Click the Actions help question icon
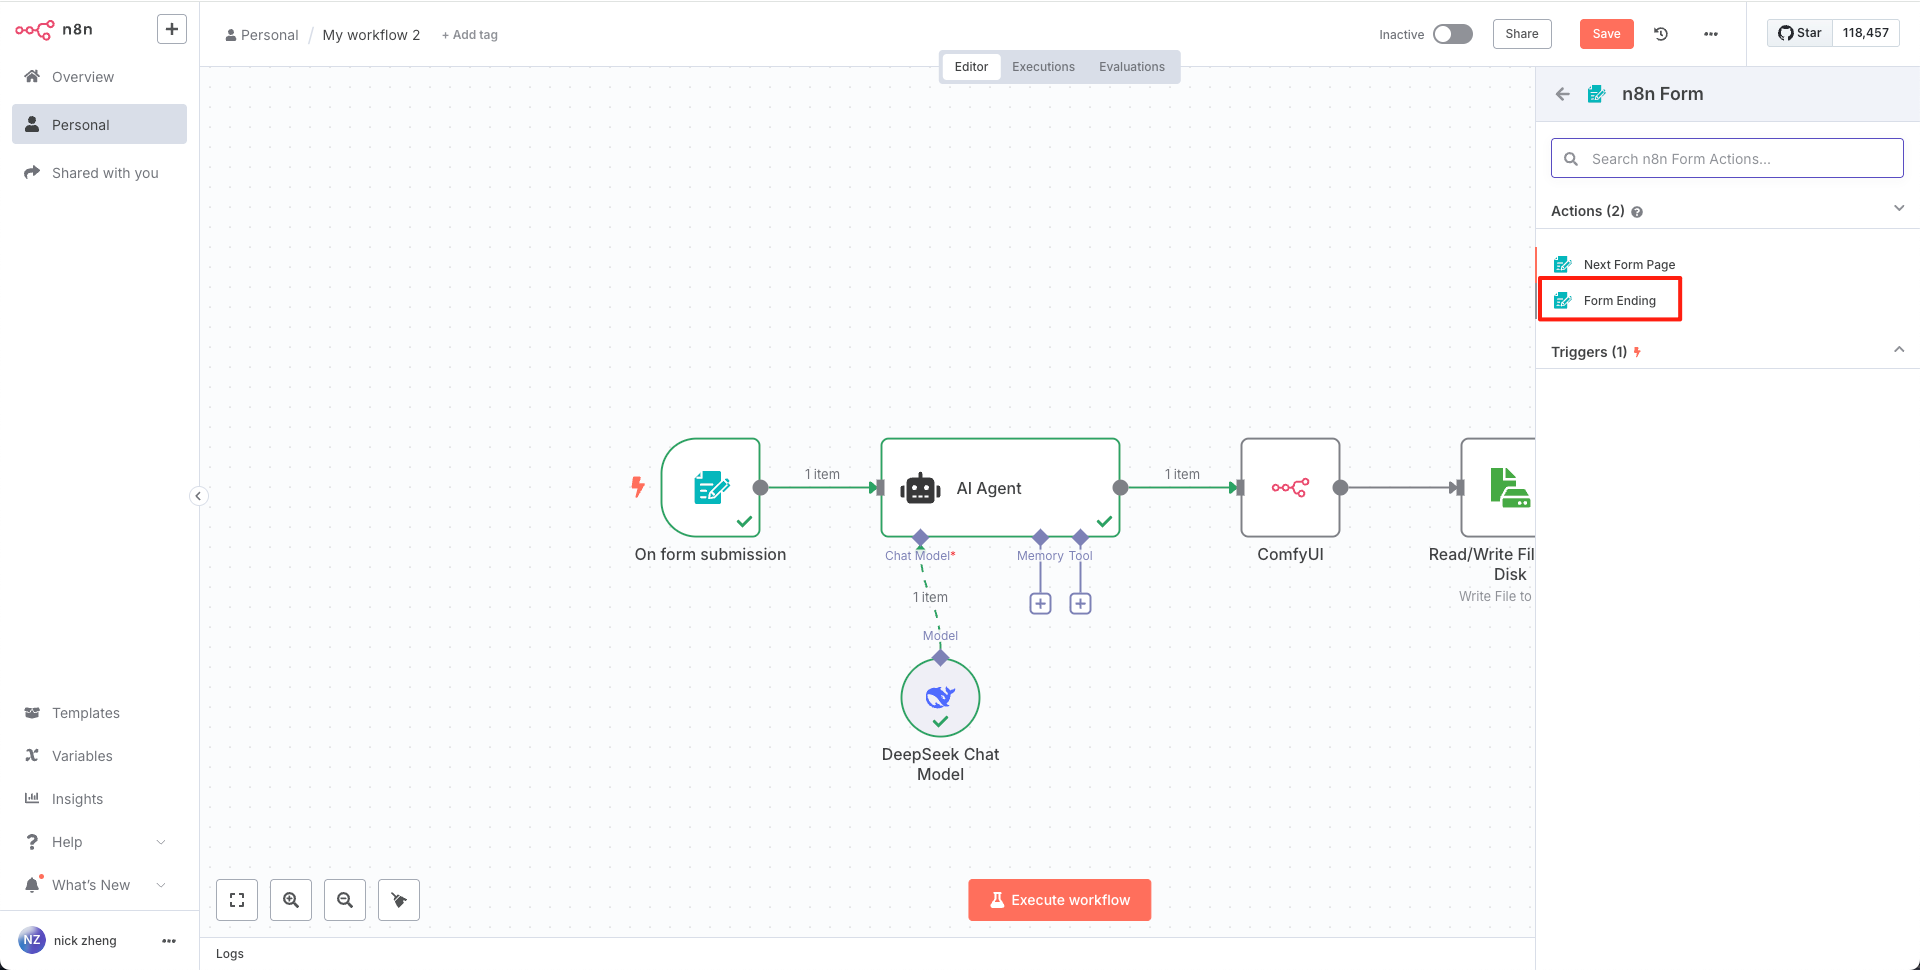This screenshot has width=1920, height=970. click(1637, 212)
